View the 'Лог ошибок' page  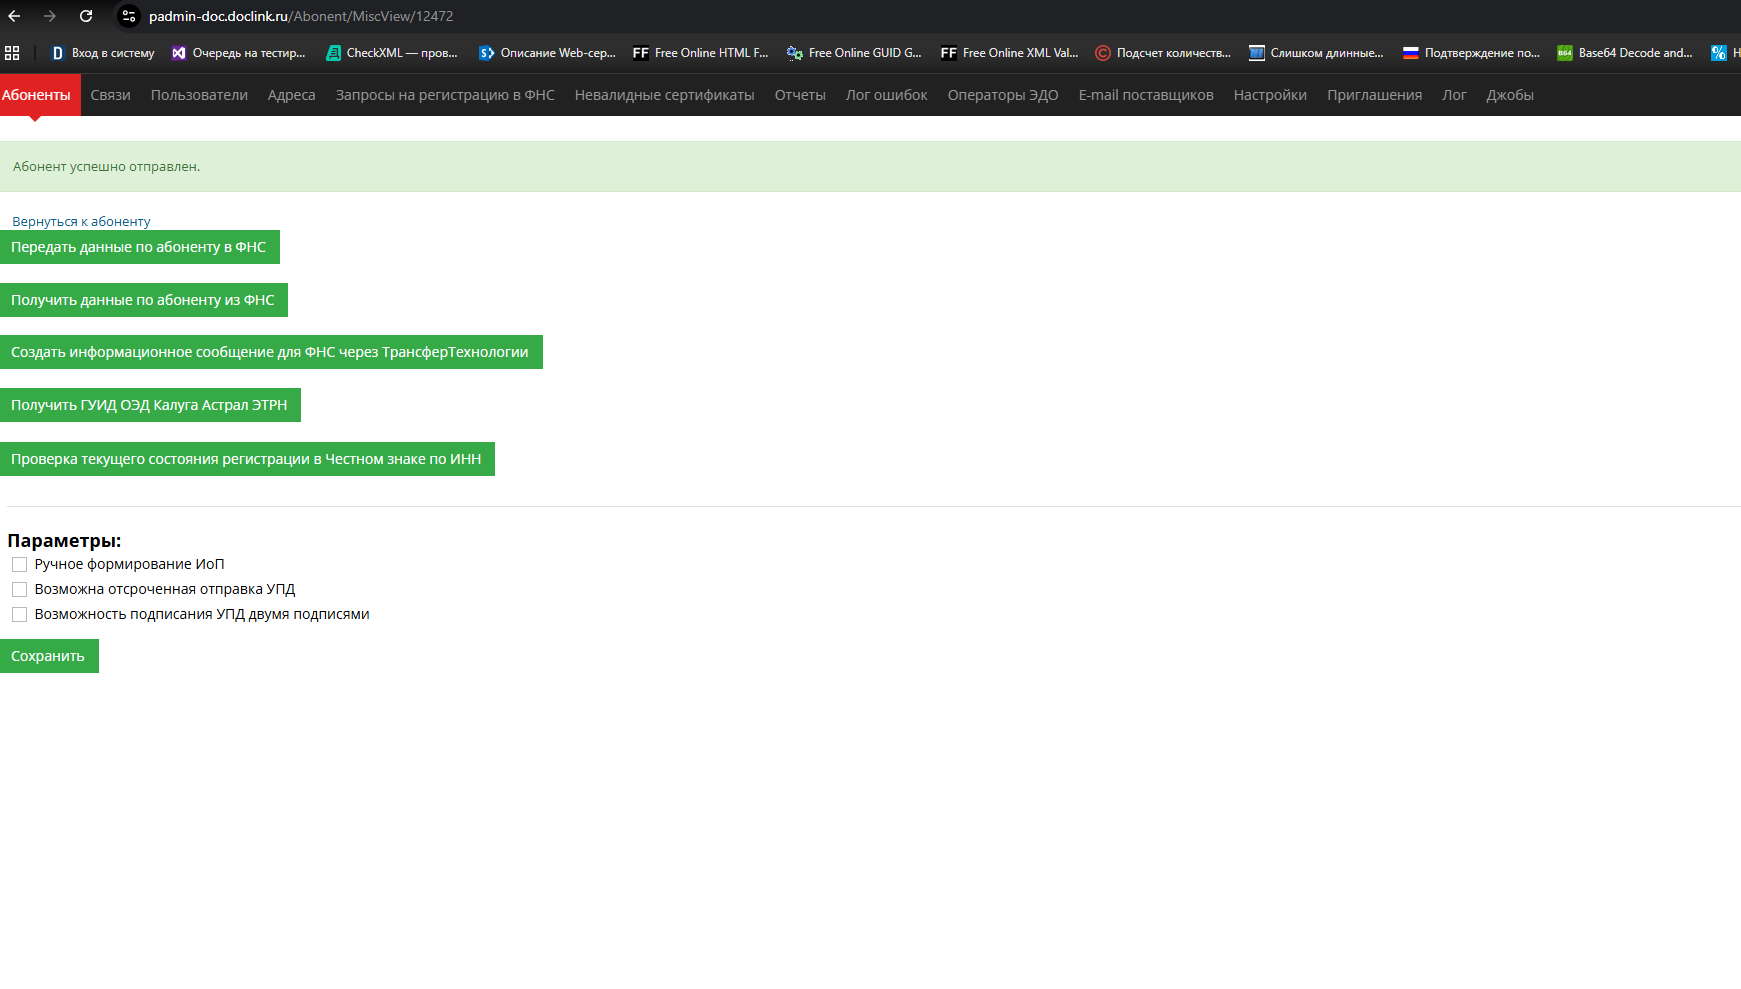(886, 95)
